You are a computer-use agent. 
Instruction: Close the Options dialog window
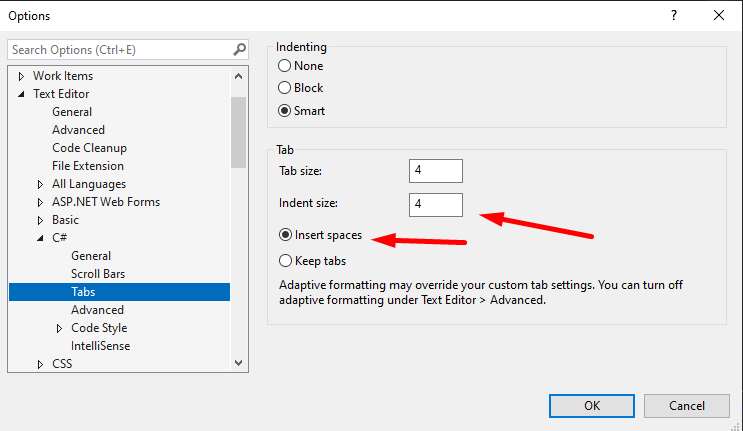click(719, 15)
